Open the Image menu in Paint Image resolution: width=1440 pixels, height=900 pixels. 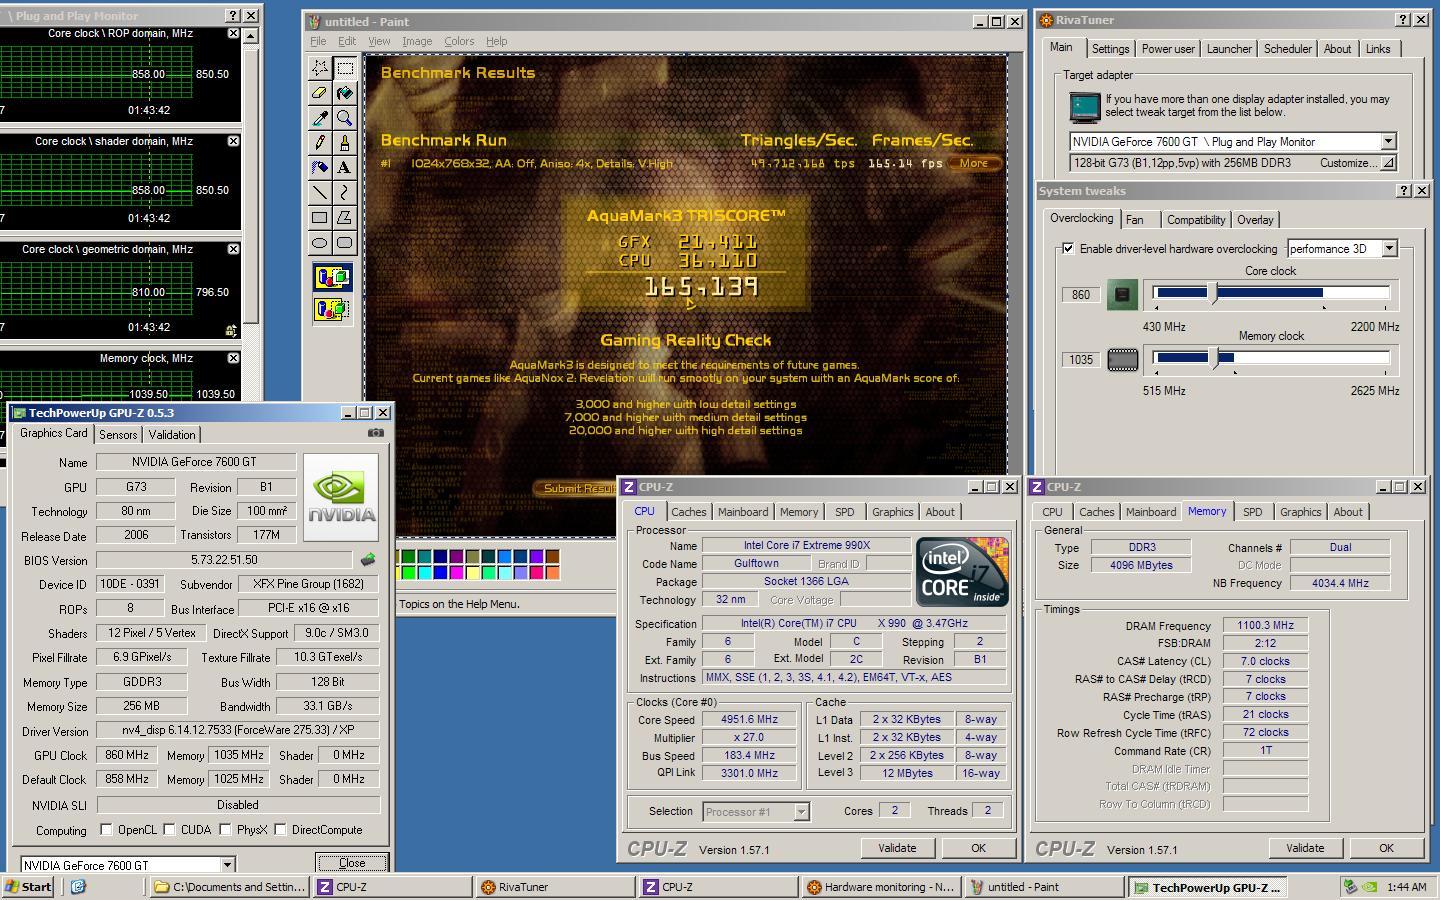[417, 41]
